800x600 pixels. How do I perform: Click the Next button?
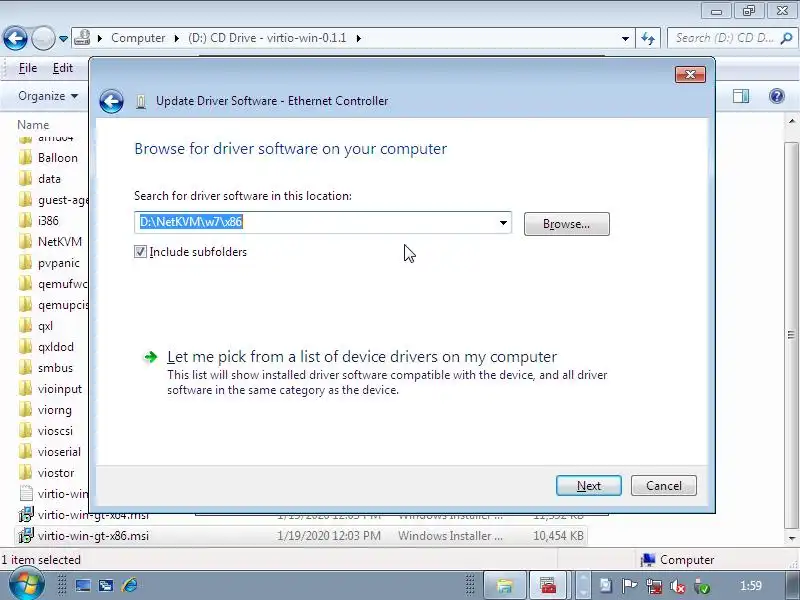589,486
